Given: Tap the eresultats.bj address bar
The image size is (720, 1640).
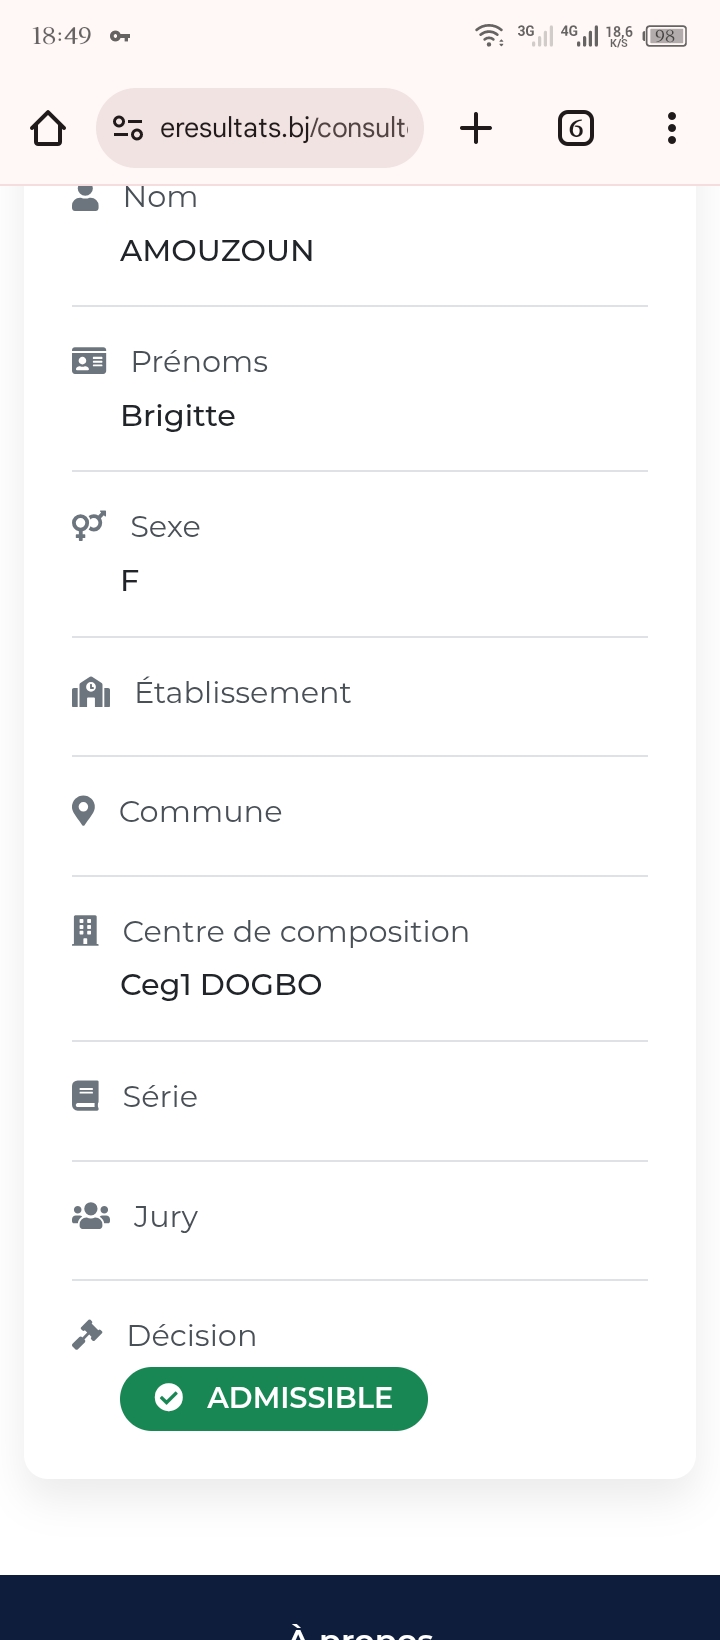Looking at the screenshot, I should pos(284,128).
